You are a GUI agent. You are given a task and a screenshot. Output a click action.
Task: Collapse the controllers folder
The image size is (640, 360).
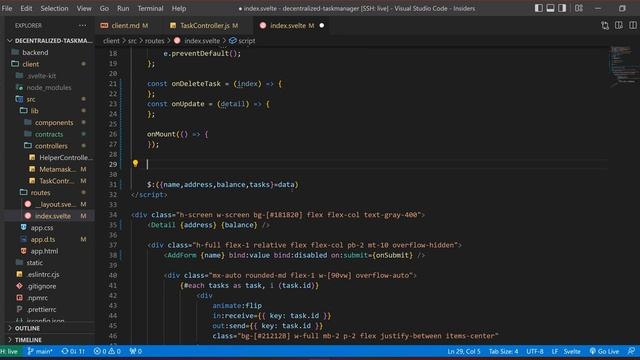[x=51, y=146]
